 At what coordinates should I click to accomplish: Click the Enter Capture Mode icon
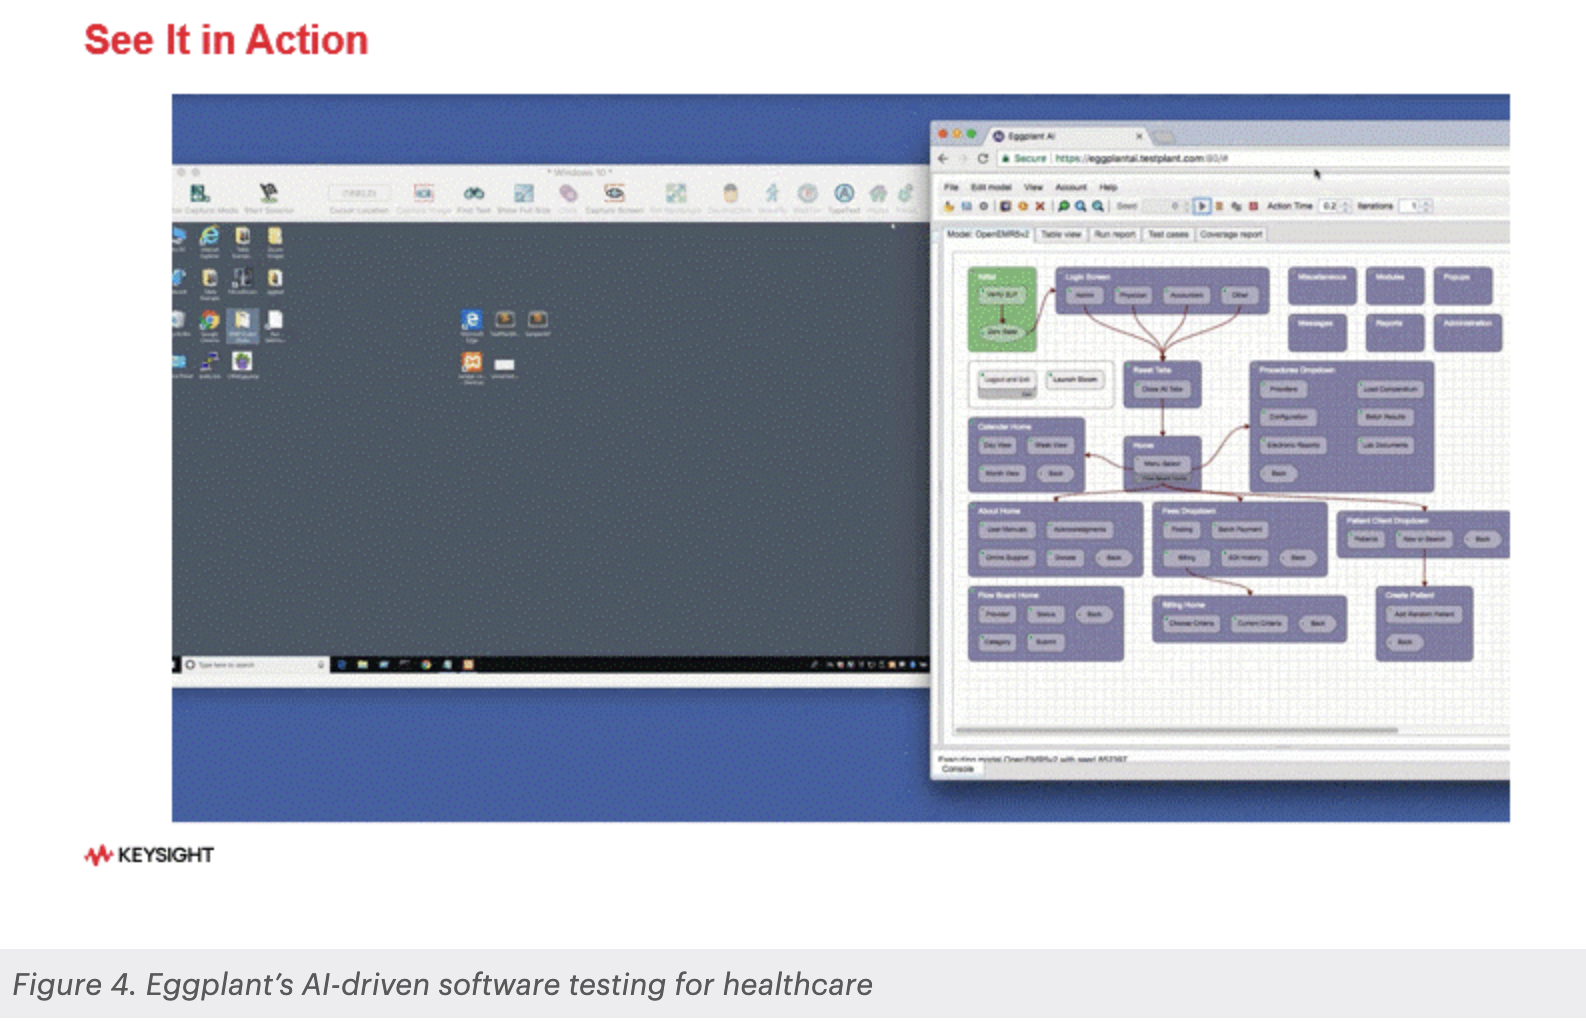[200, 192]
